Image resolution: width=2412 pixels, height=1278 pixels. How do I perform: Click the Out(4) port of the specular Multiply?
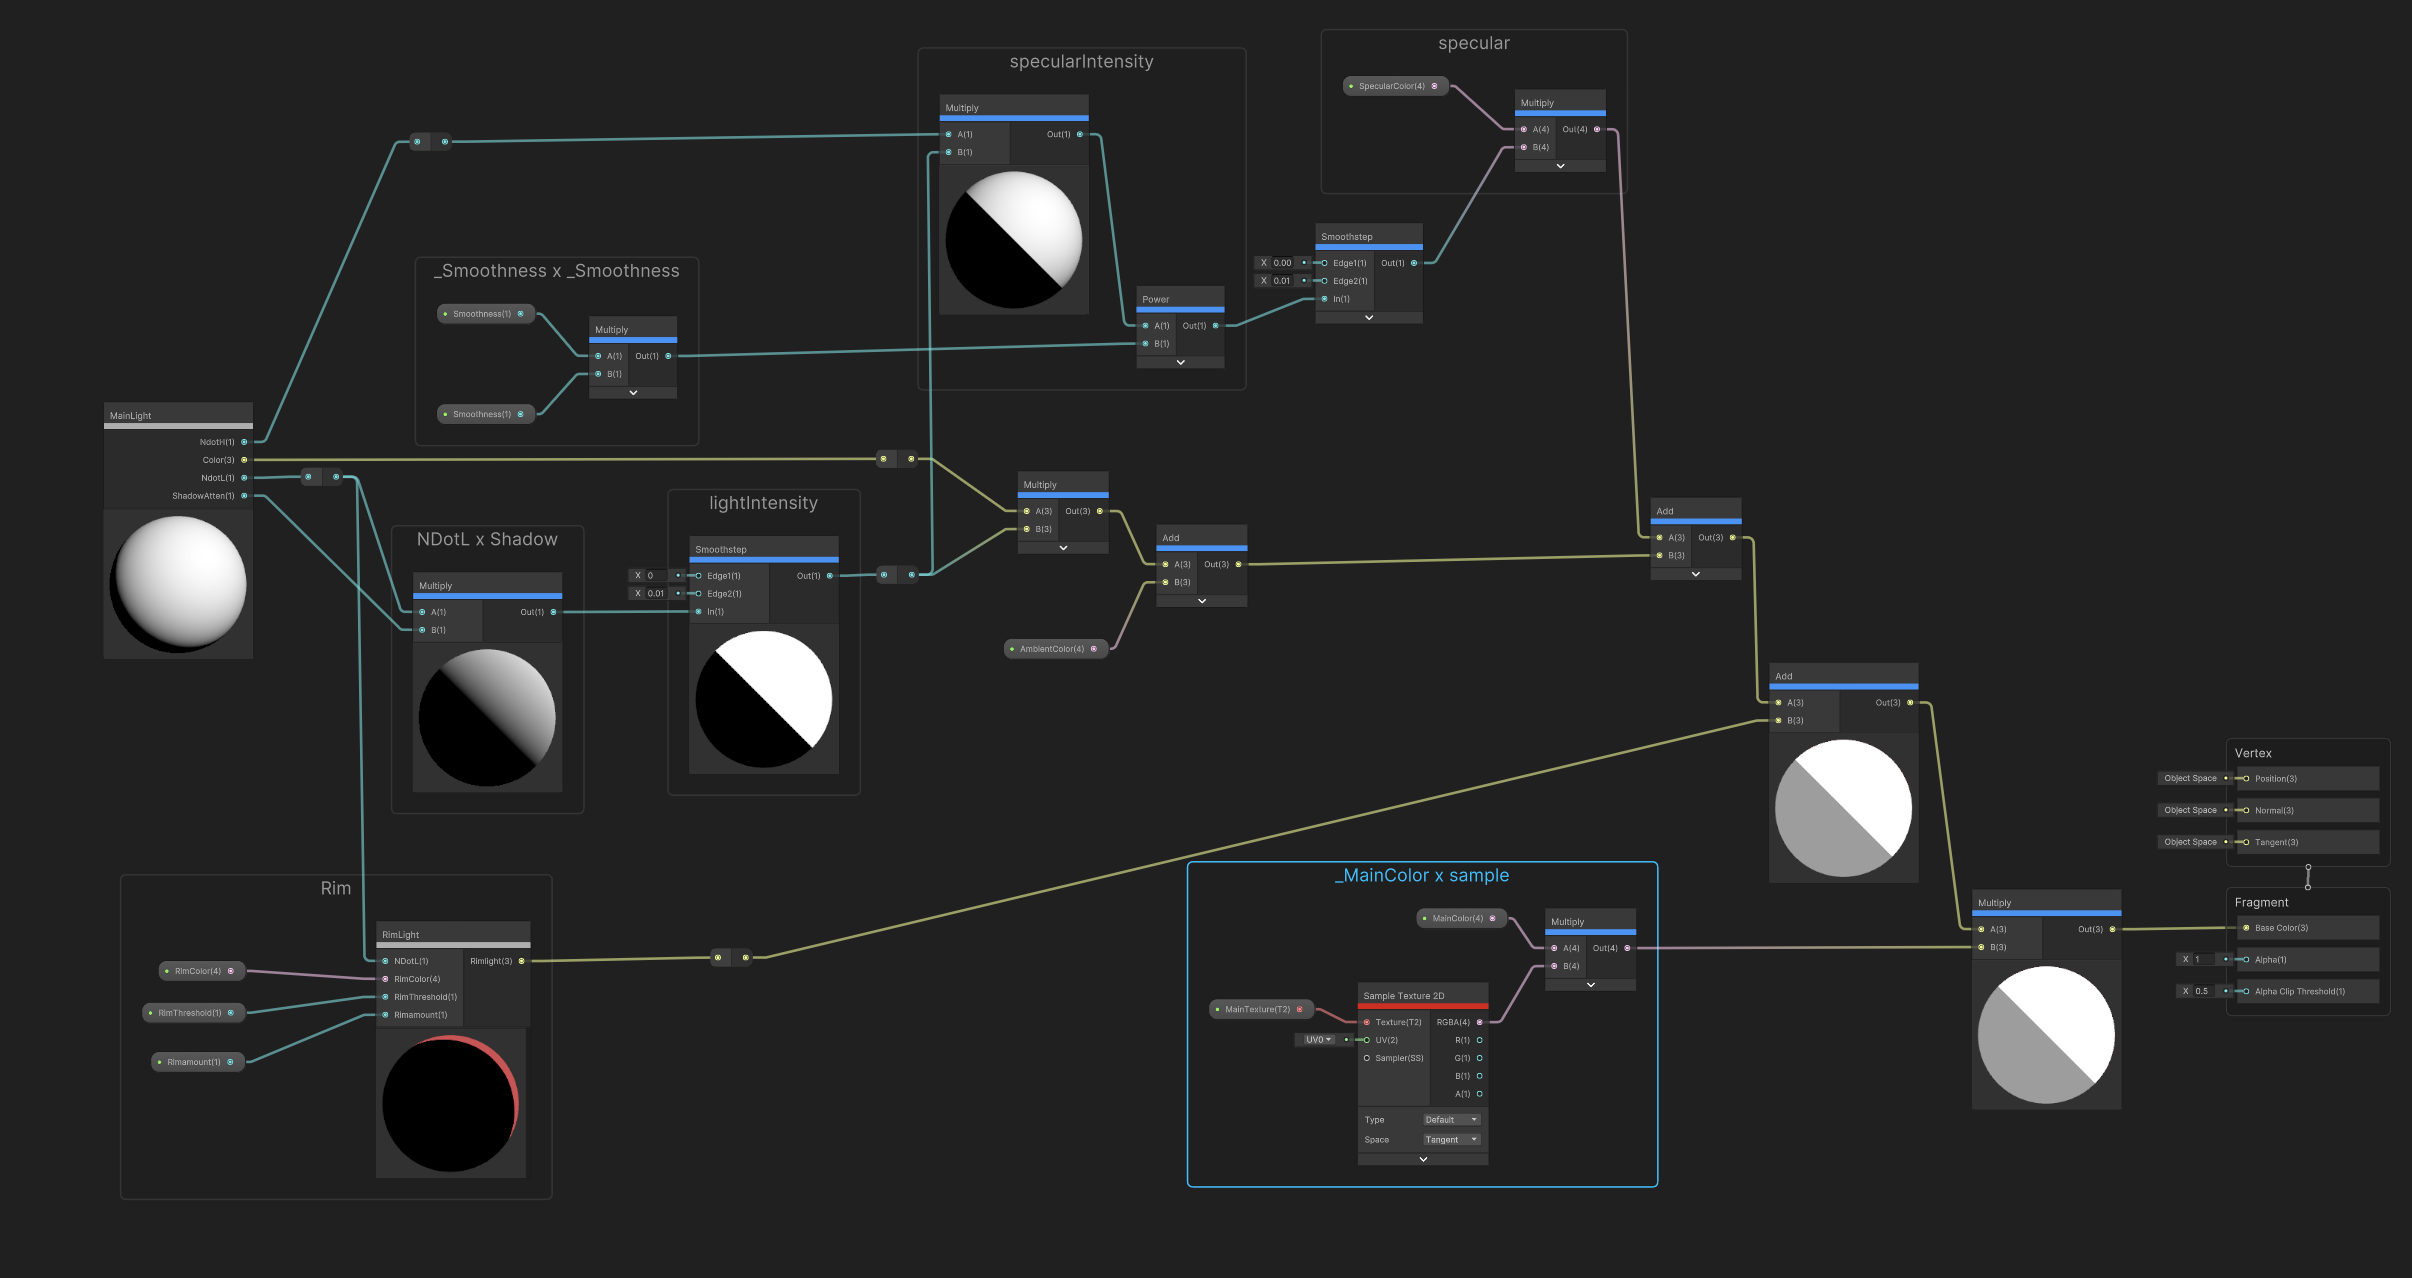pyautogui.click(x=1596, y=129)
